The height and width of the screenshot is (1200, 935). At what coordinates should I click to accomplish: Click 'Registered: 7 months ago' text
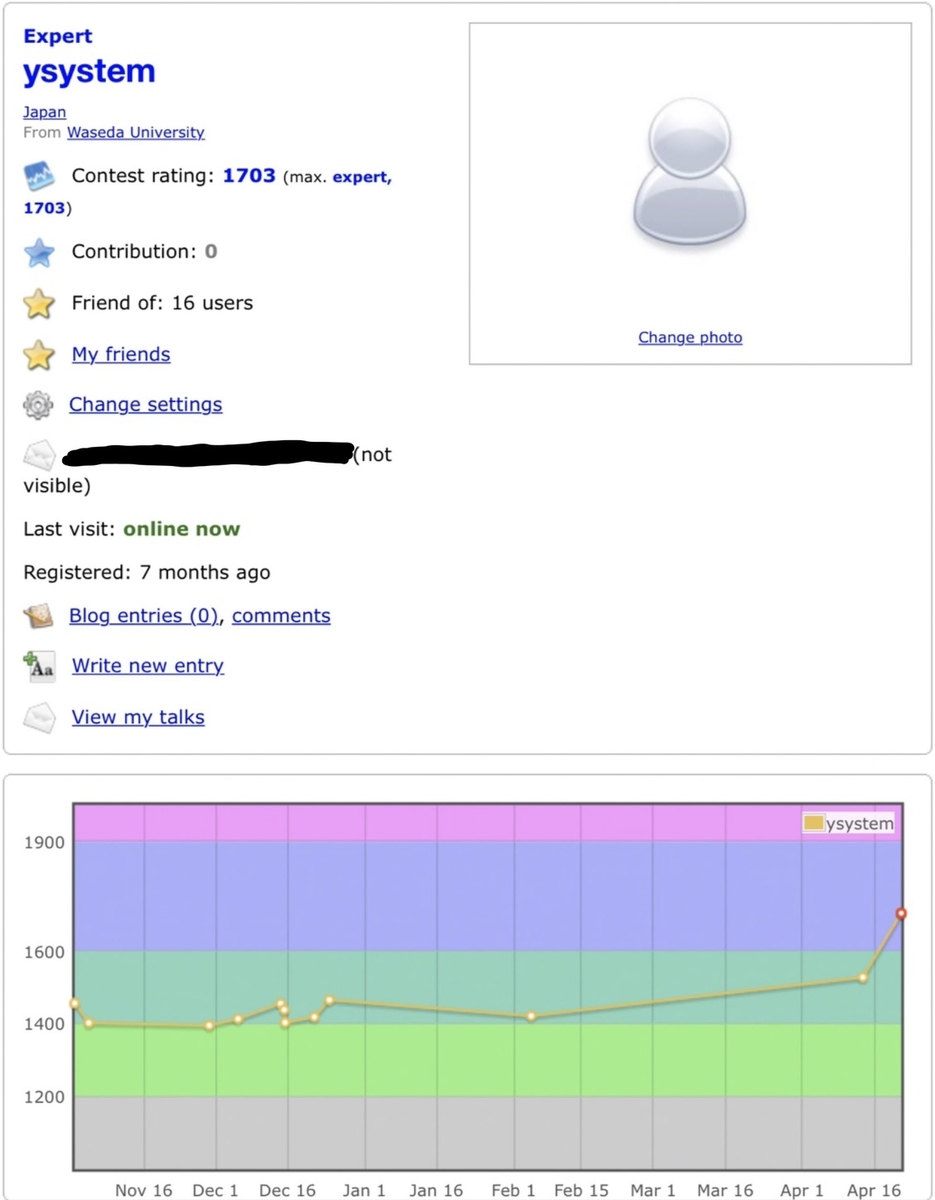coord(147,572)
